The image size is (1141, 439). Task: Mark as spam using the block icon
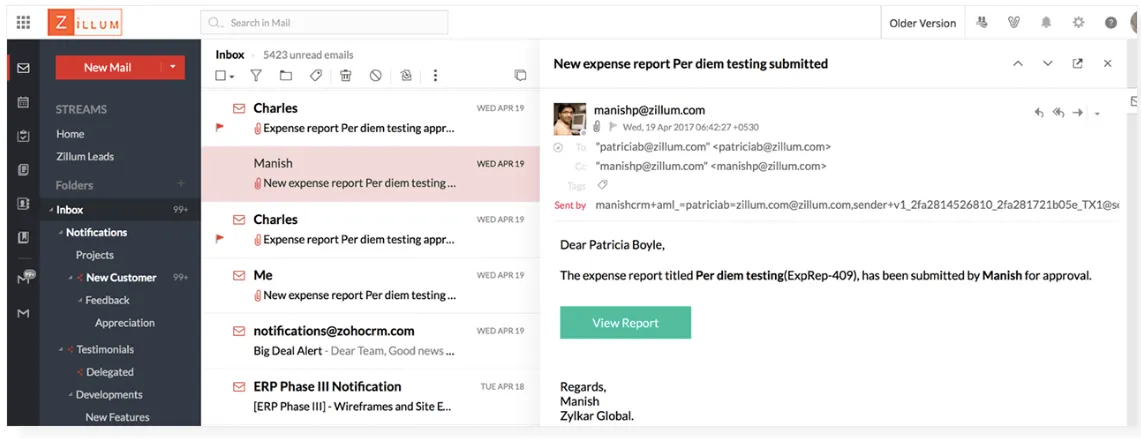[x=375, y=75]
